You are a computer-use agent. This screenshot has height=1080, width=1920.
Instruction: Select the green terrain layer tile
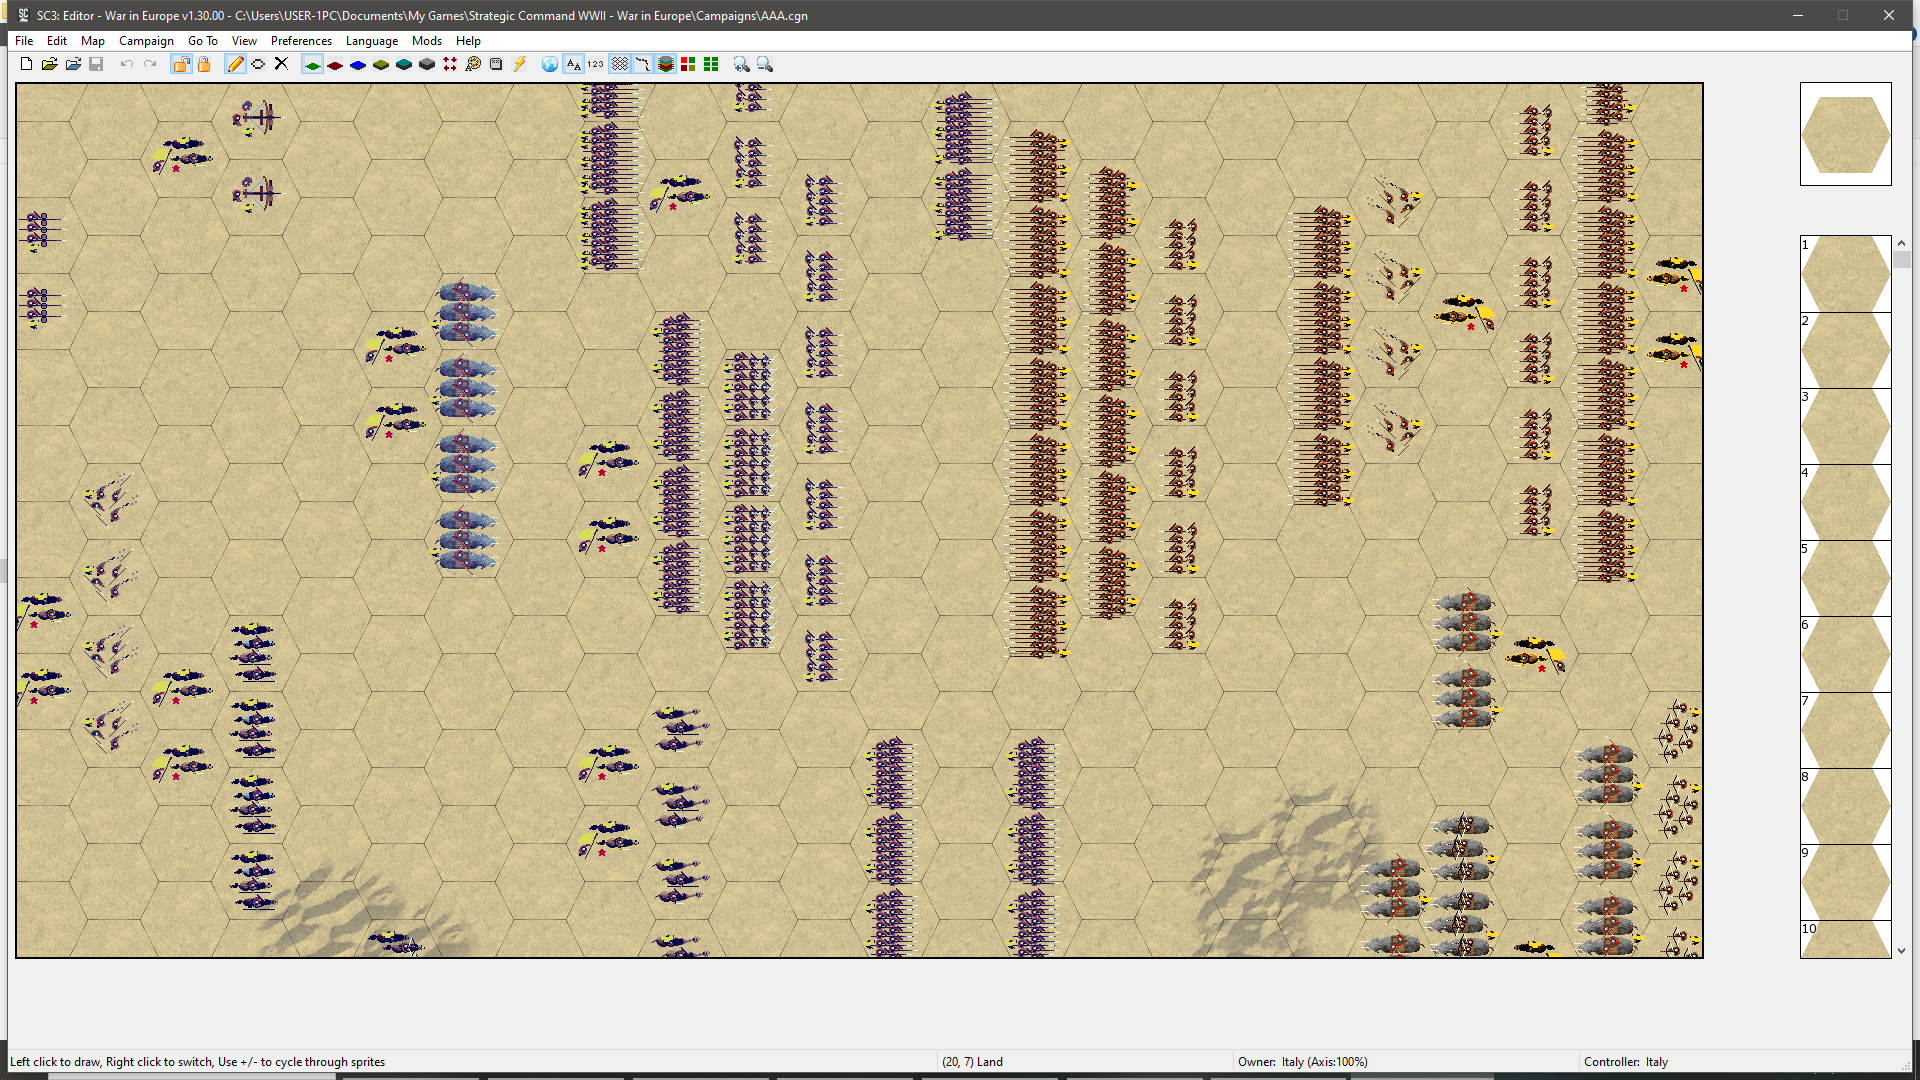click(x=312, y=64)
